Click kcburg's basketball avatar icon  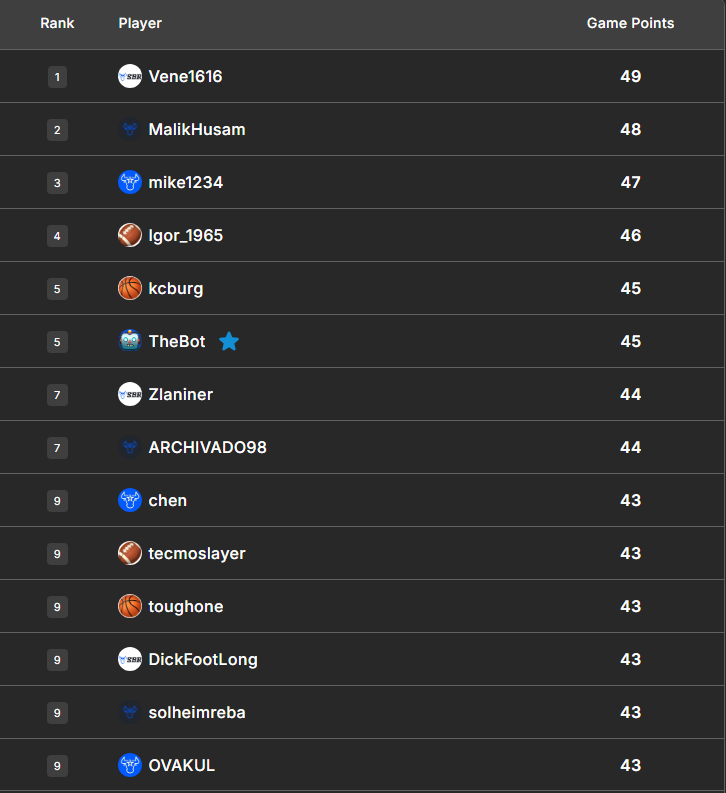pyautogui.click(x=130, y=288)
